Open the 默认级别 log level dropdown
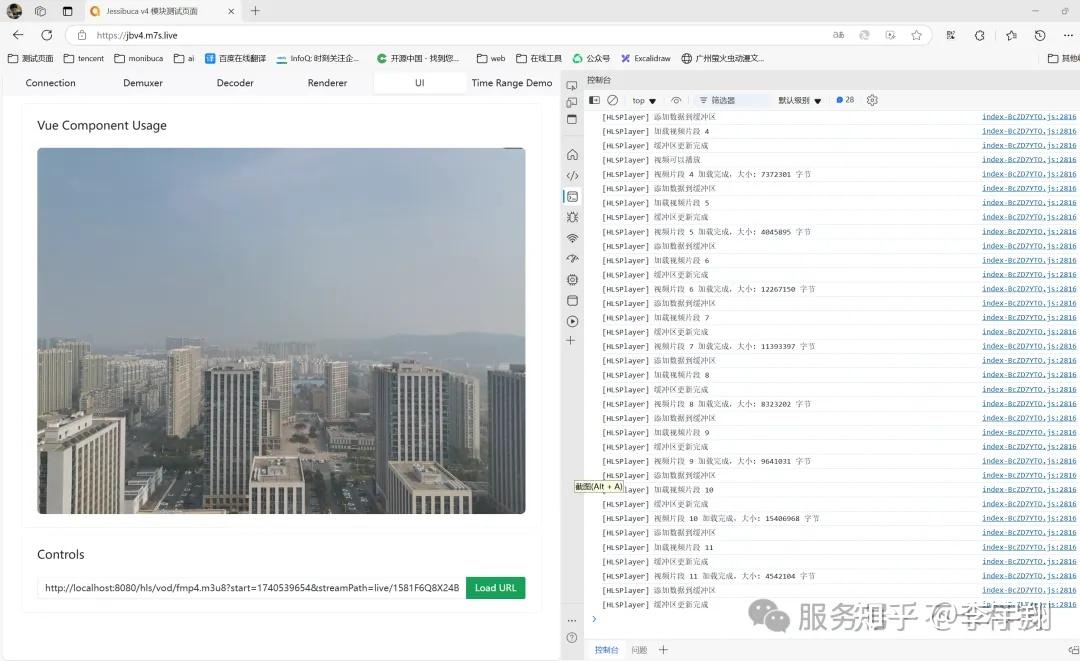This screenshot has height=661, width=1080. coord(799,100)
